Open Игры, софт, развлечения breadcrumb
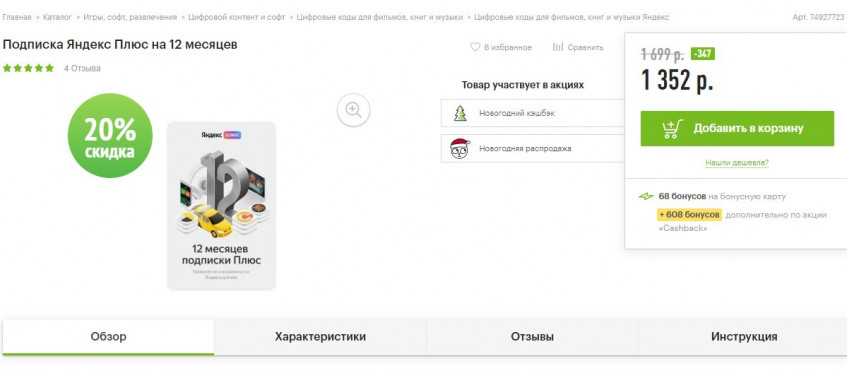The image size is (847, 373). tap(130, 17)
